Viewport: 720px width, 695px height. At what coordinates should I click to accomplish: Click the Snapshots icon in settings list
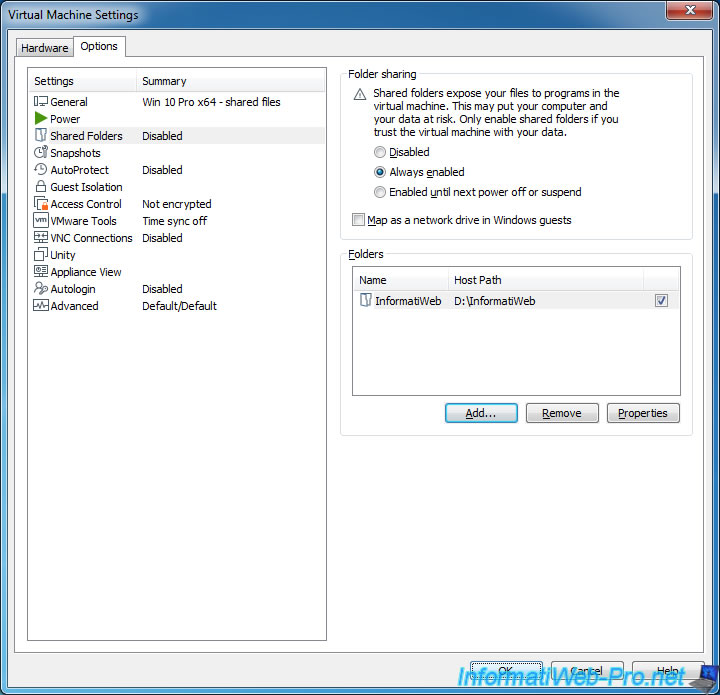tap(41, 153)
